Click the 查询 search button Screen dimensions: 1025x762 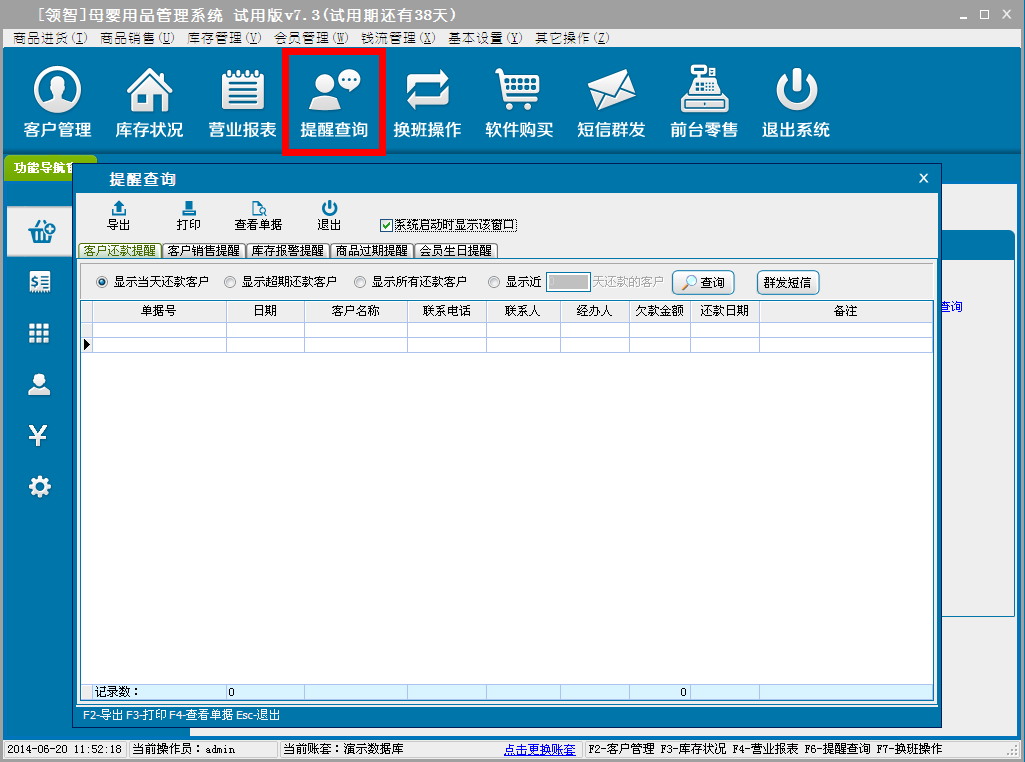coord(703,283)
